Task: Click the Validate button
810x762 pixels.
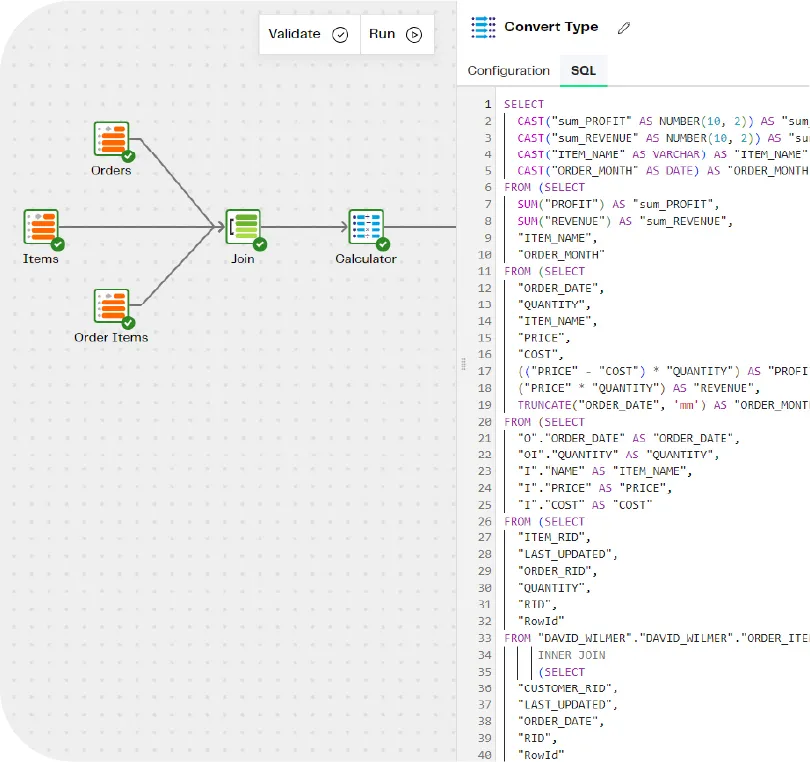Action: click(x=309, y=34)
